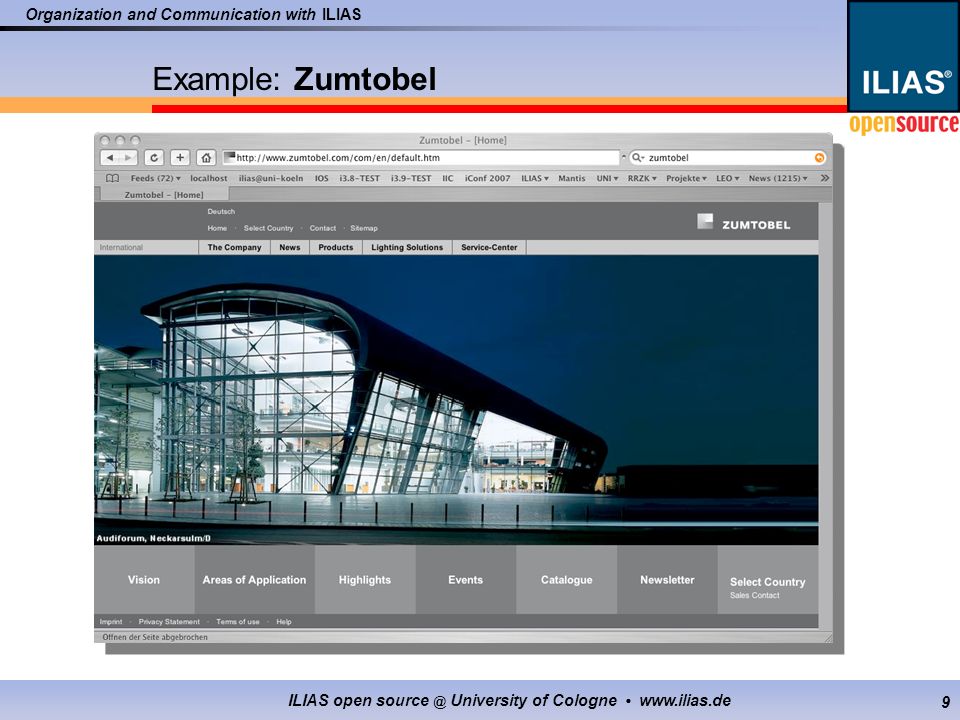Open the Service-Center menu
This screenshot has width=960, height=720.
pos(489,247)
